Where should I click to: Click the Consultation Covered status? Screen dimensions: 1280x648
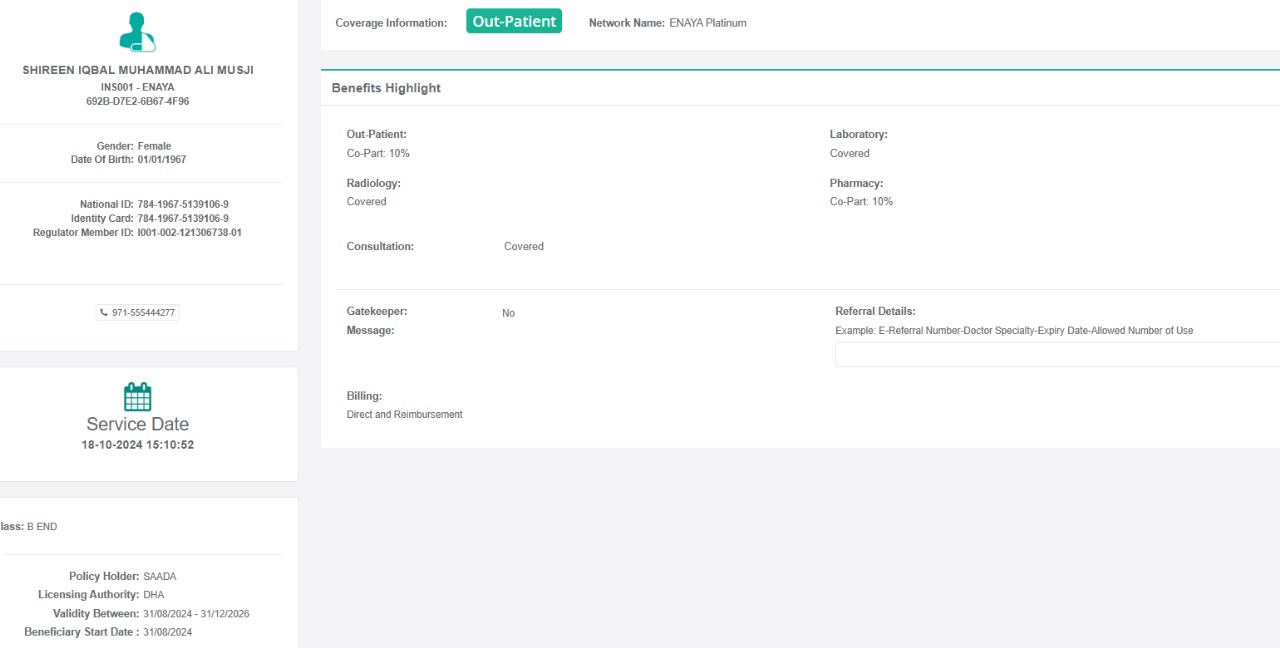pos(523,246)
